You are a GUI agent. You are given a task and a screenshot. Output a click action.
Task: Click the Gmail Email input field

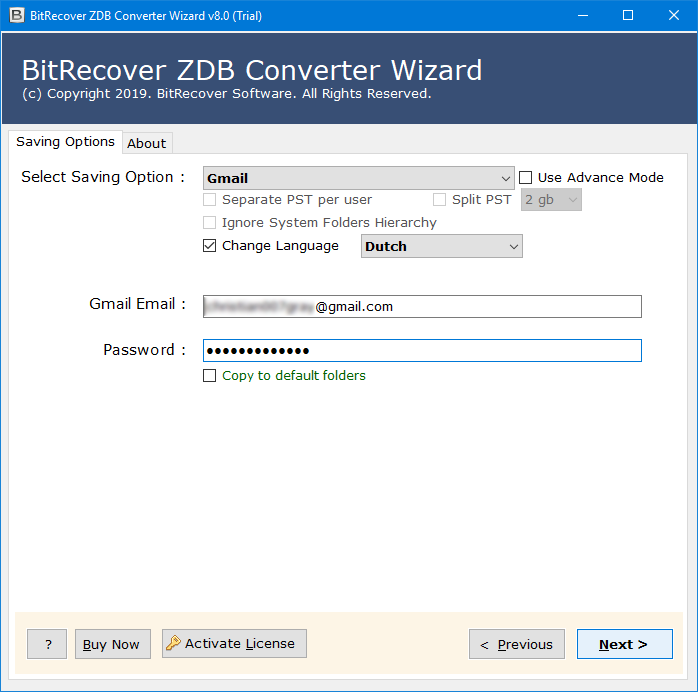pos(422,307)
